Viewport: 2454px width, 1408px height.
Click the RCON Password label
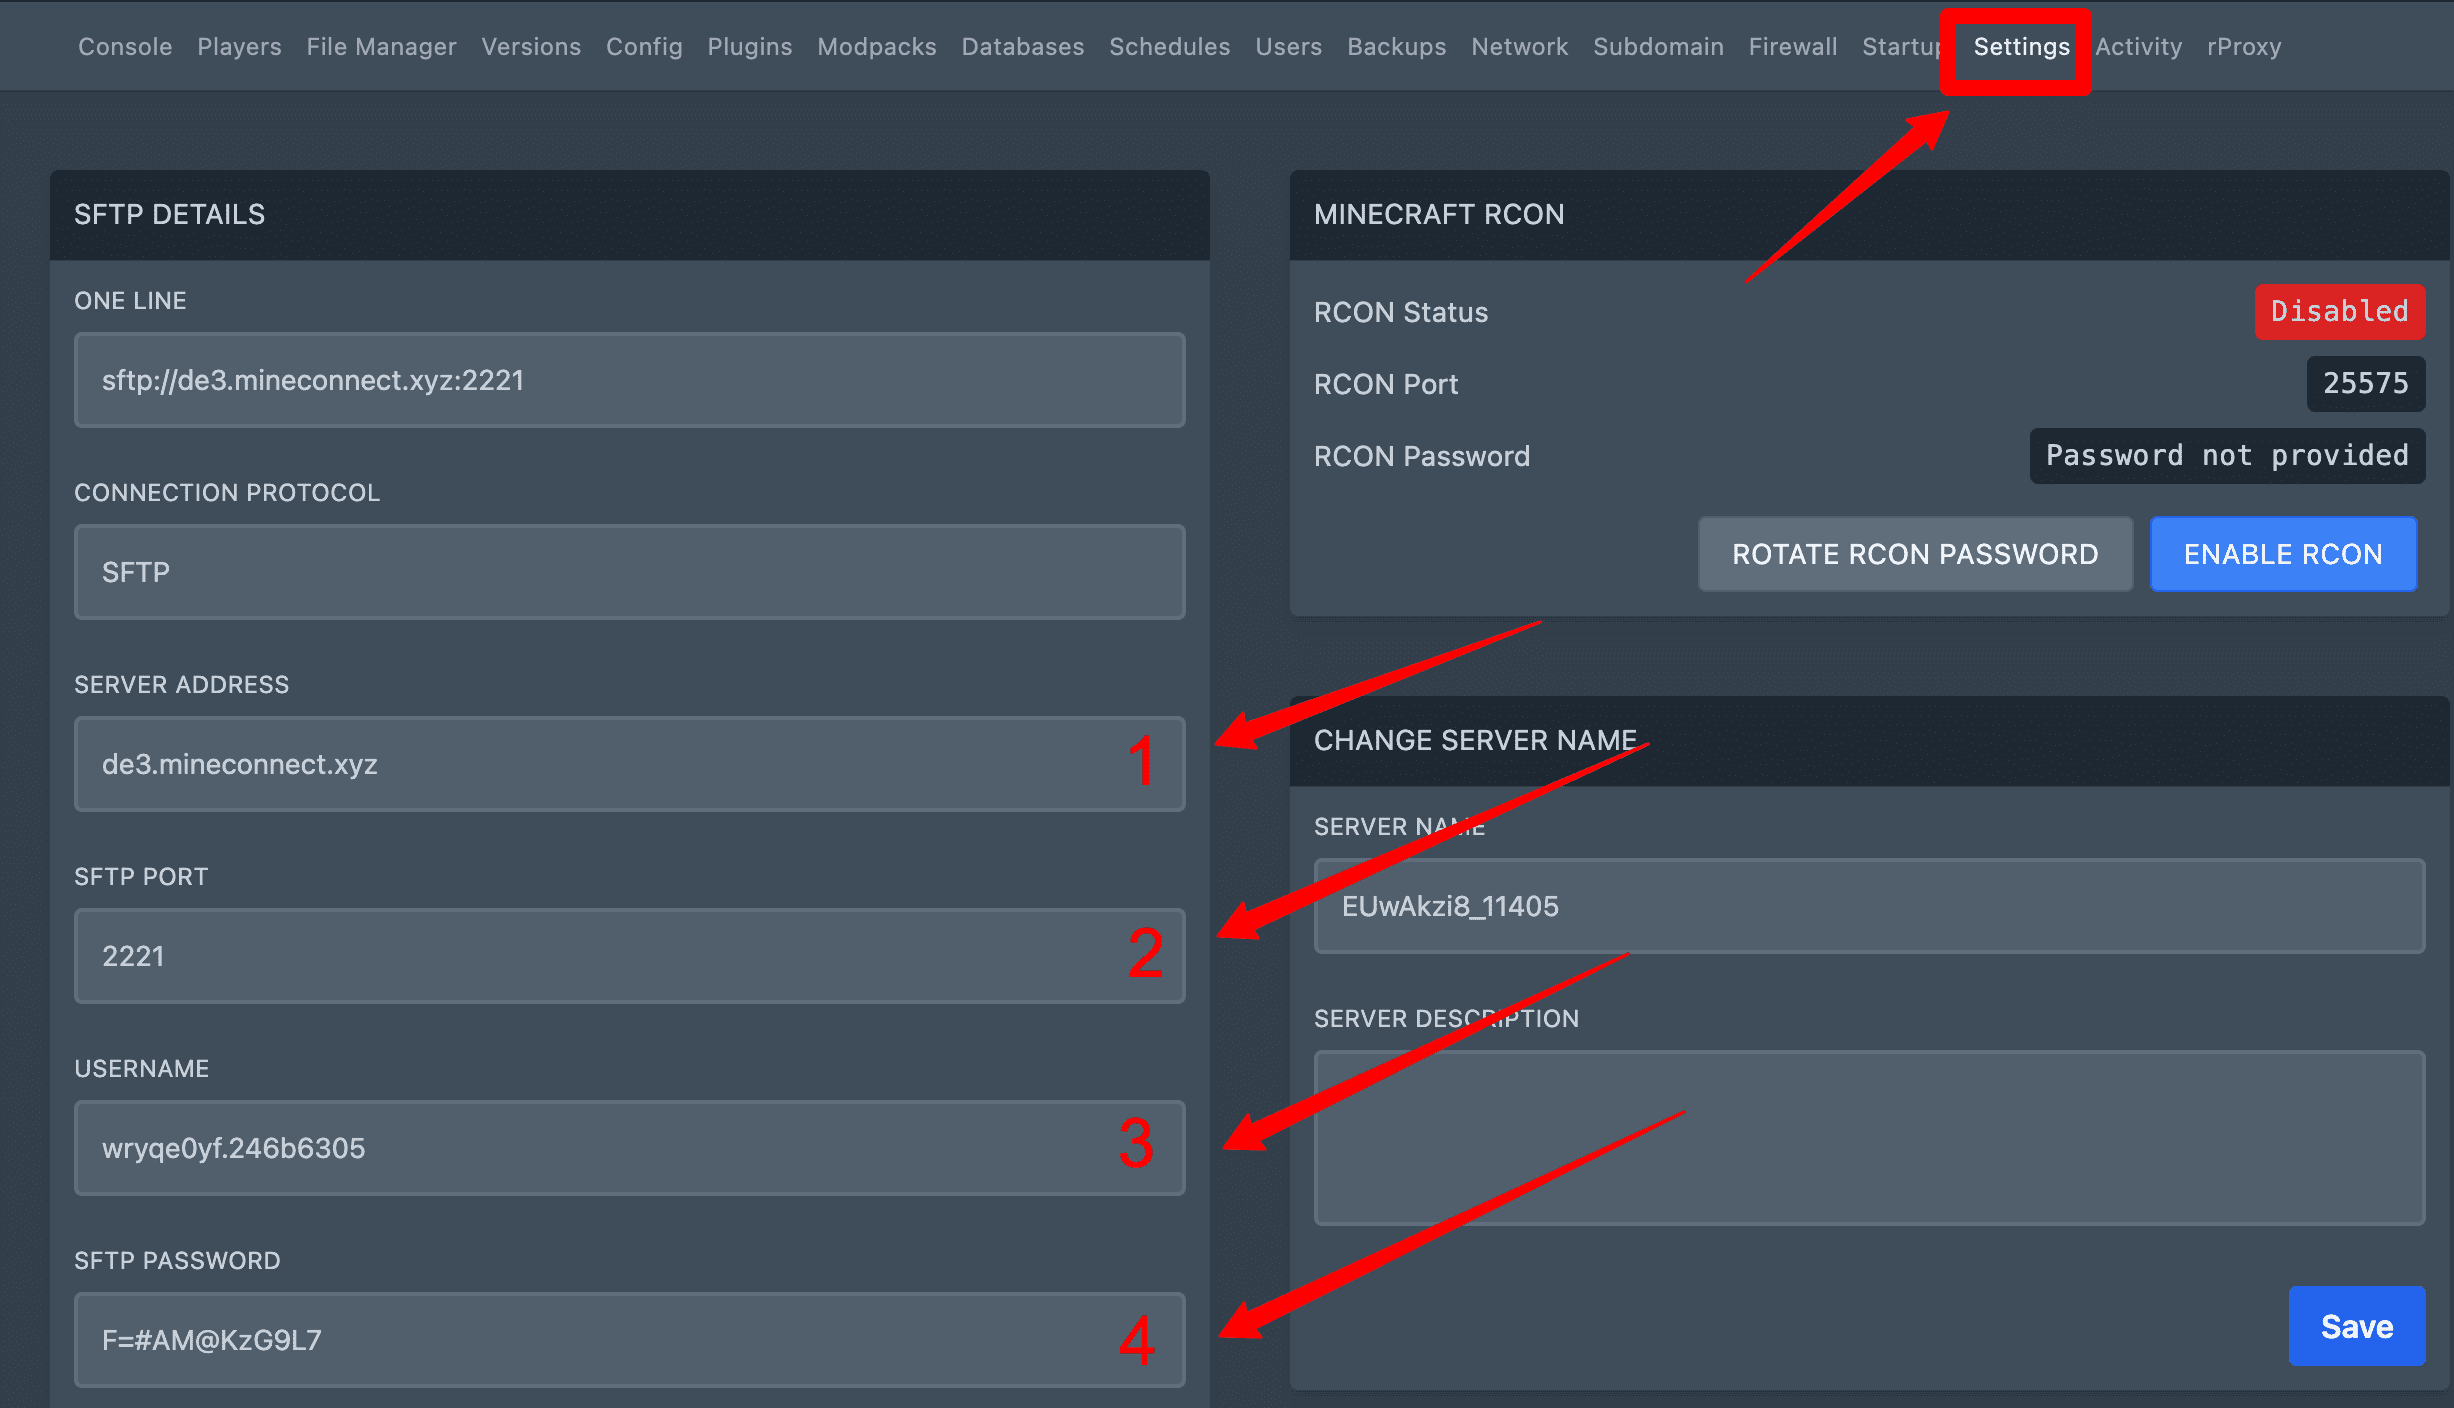[1422, 456]
